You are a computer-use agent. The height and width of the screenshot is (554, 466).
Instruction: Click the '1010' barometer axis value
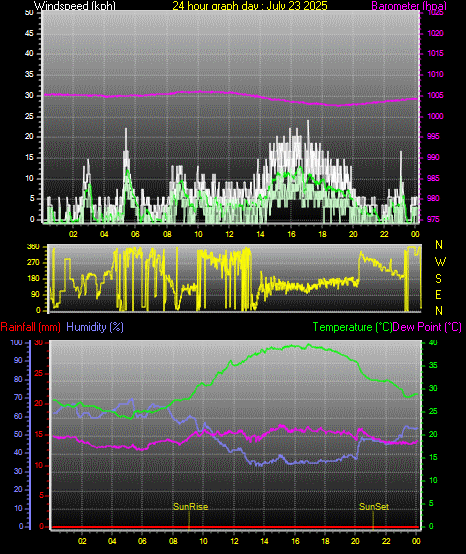[435, 75]
